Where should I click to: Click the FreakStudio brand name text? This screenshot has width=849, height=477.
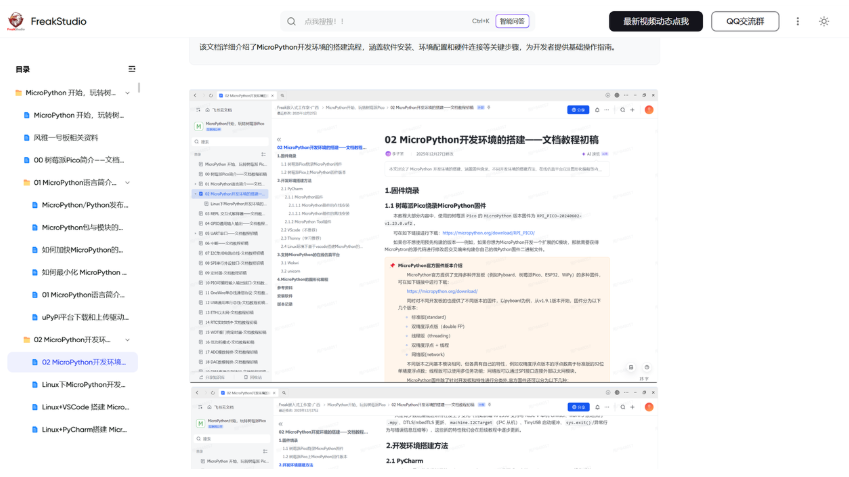tap(58, 21)
